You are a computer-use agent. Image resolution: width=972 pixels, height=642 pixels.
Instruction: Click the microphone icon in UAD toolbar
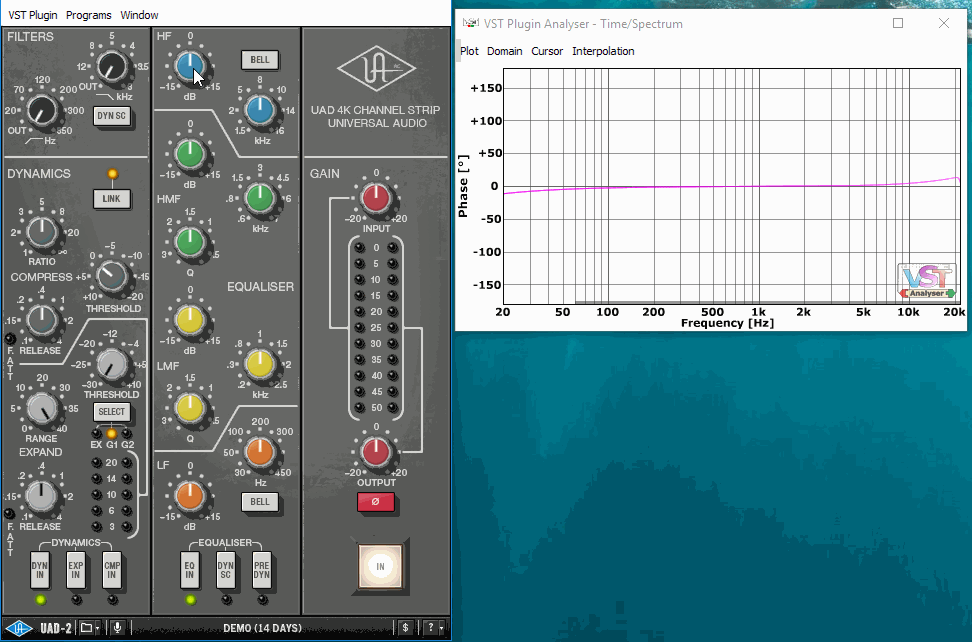point(117,628)
